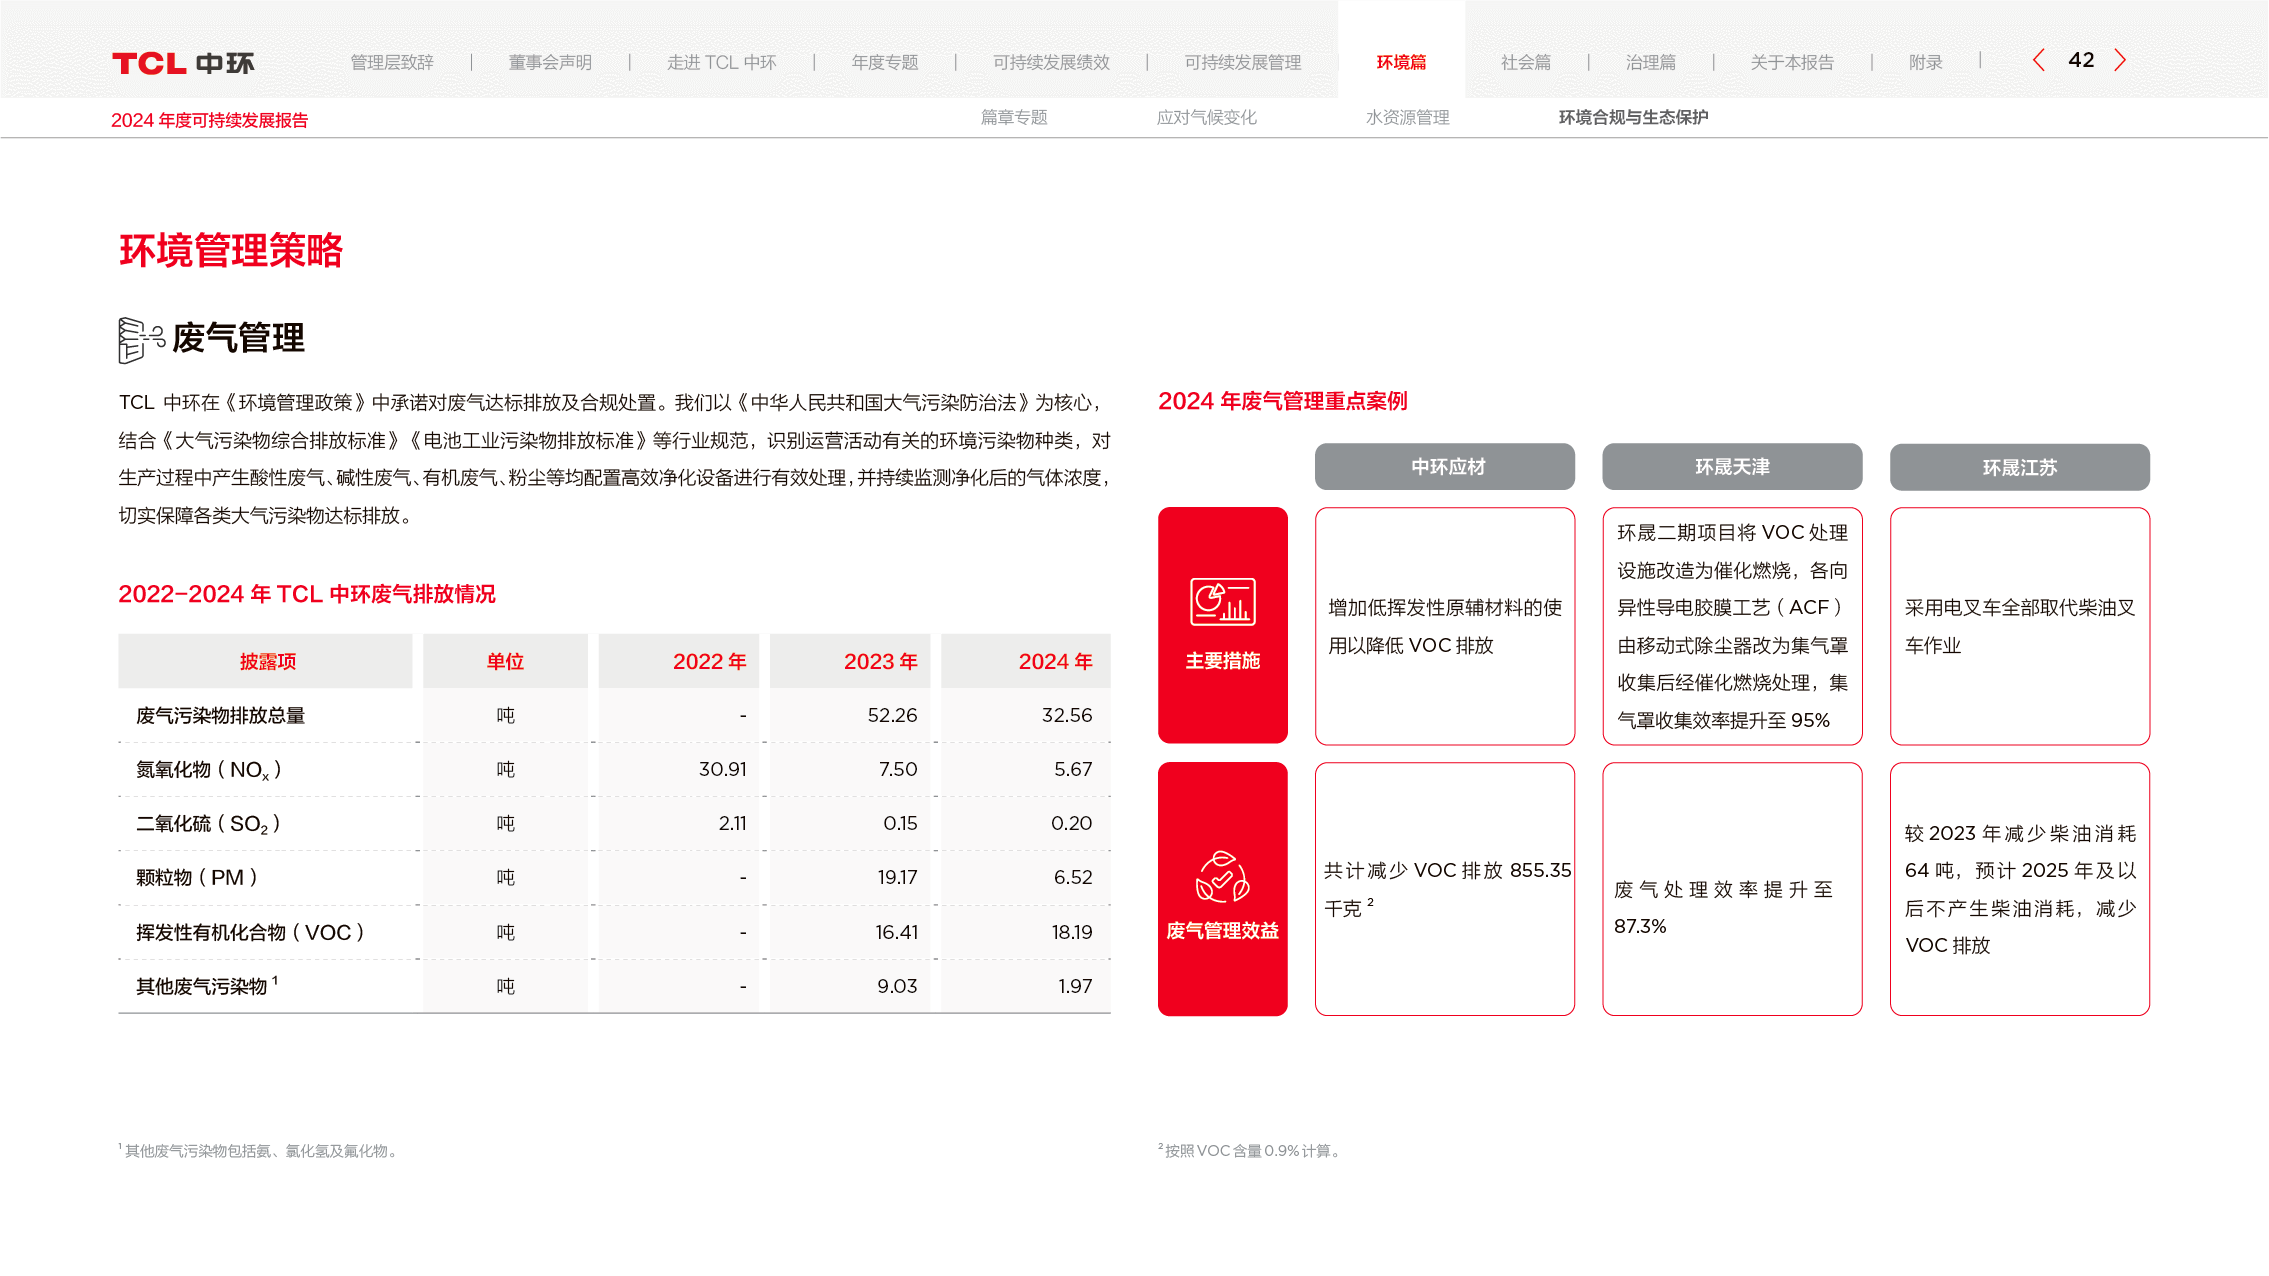Click the 环晟天津 column header
Viewport: 2269px width, 1276px height.
(x=1732, y=467)
